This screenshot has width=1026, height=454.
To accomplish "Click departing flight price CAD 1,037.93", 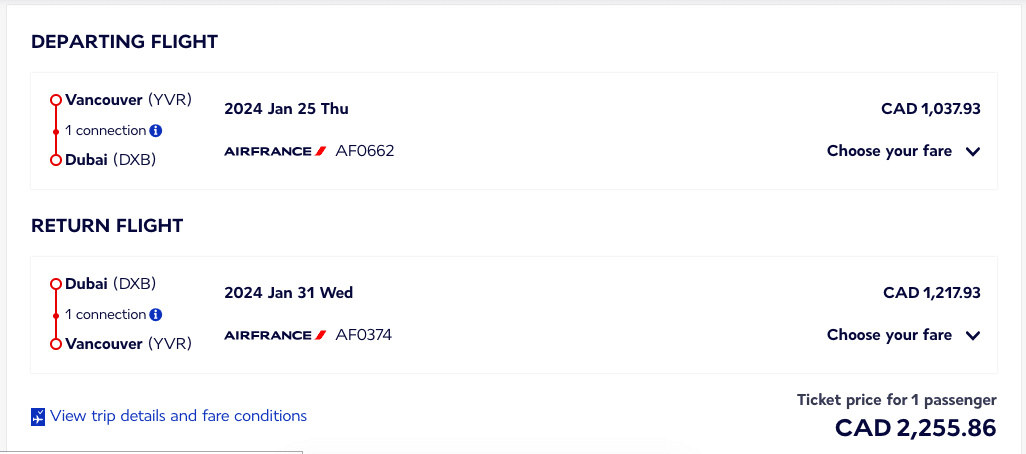I will pyautogui.click(x=931, y=109).
